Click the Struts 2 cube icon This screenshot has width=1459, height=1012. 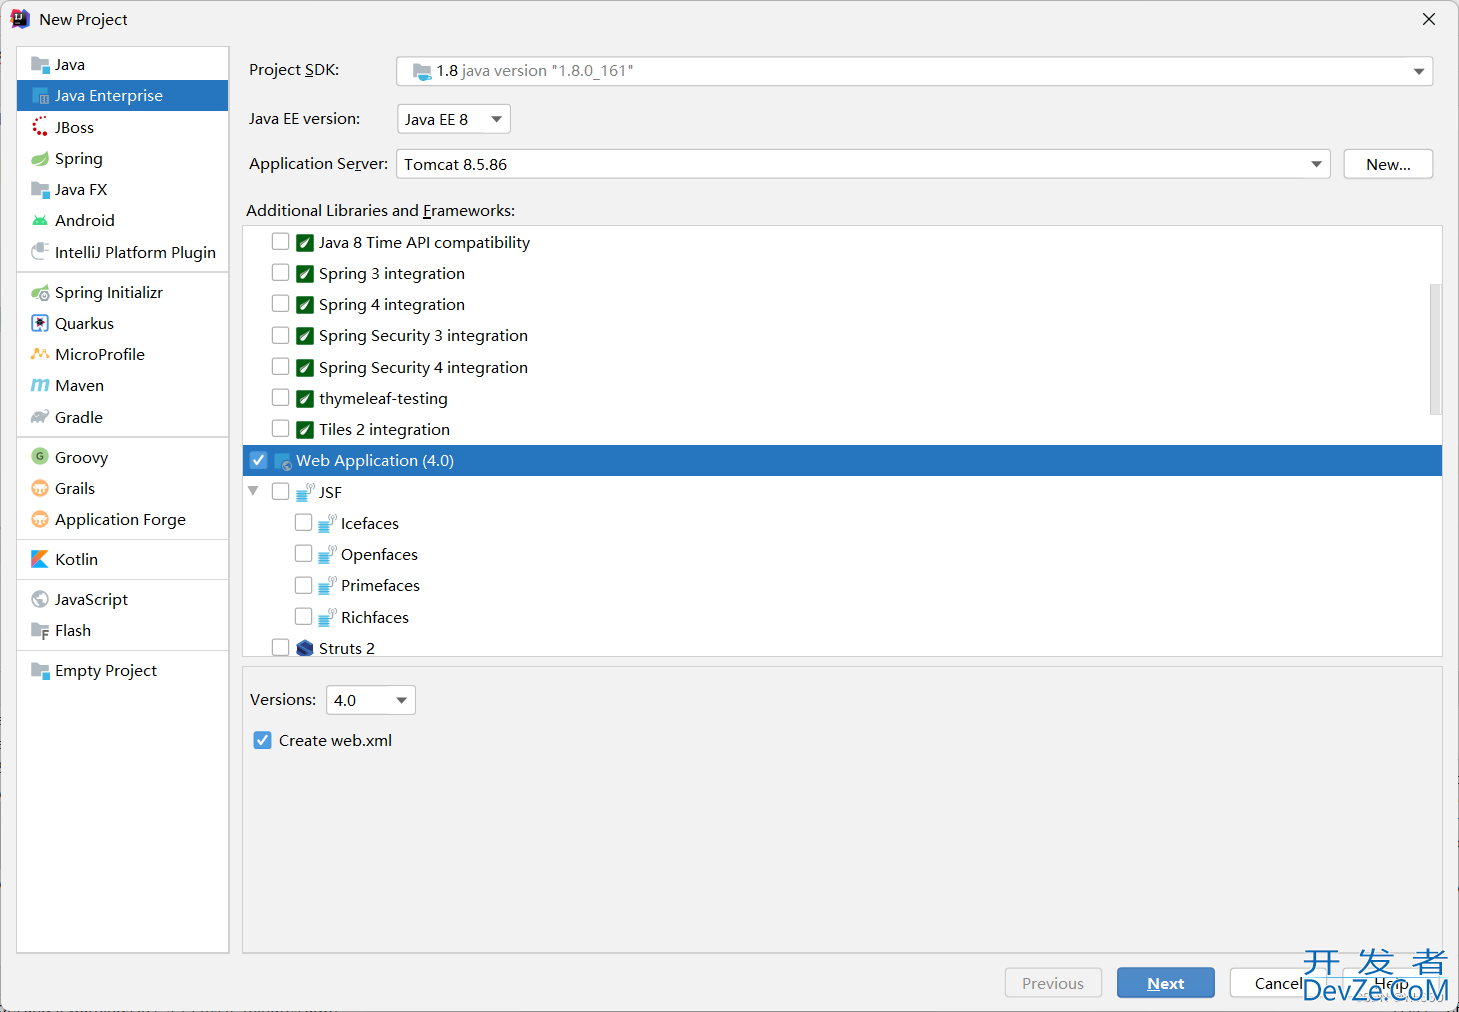pyautogui.click(x=305, y=648)
